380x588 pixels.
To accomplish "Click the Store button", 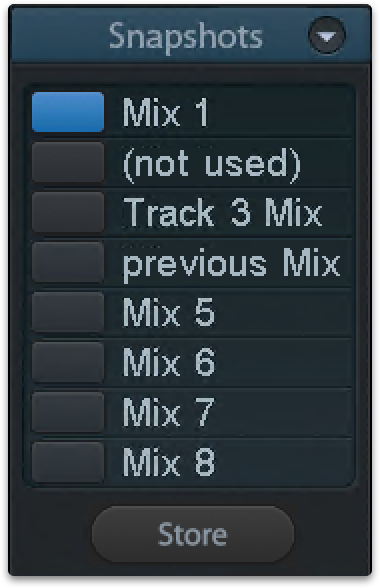I will point(193,534).
